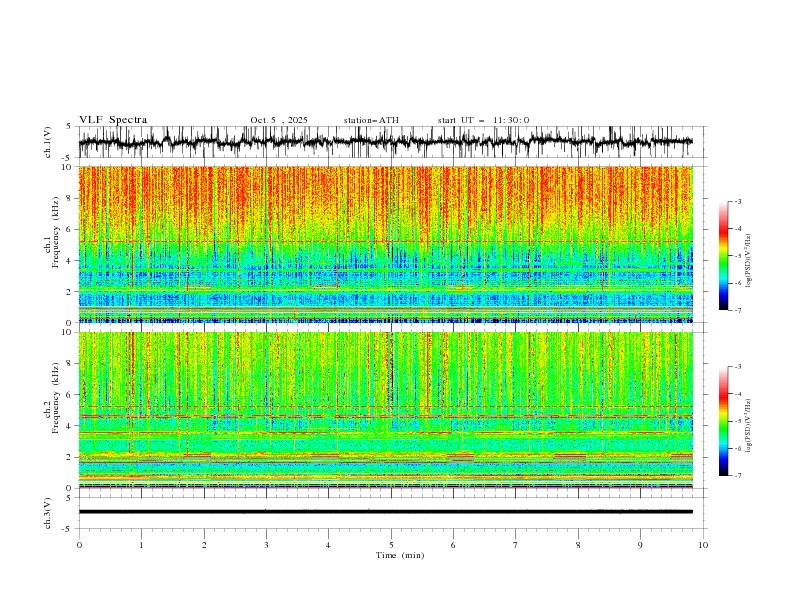The width and height of the screenshot is (792, 612).
Task: Click the "-3" label on ch.2 colorbar
Action: click(x=738, y=367)
